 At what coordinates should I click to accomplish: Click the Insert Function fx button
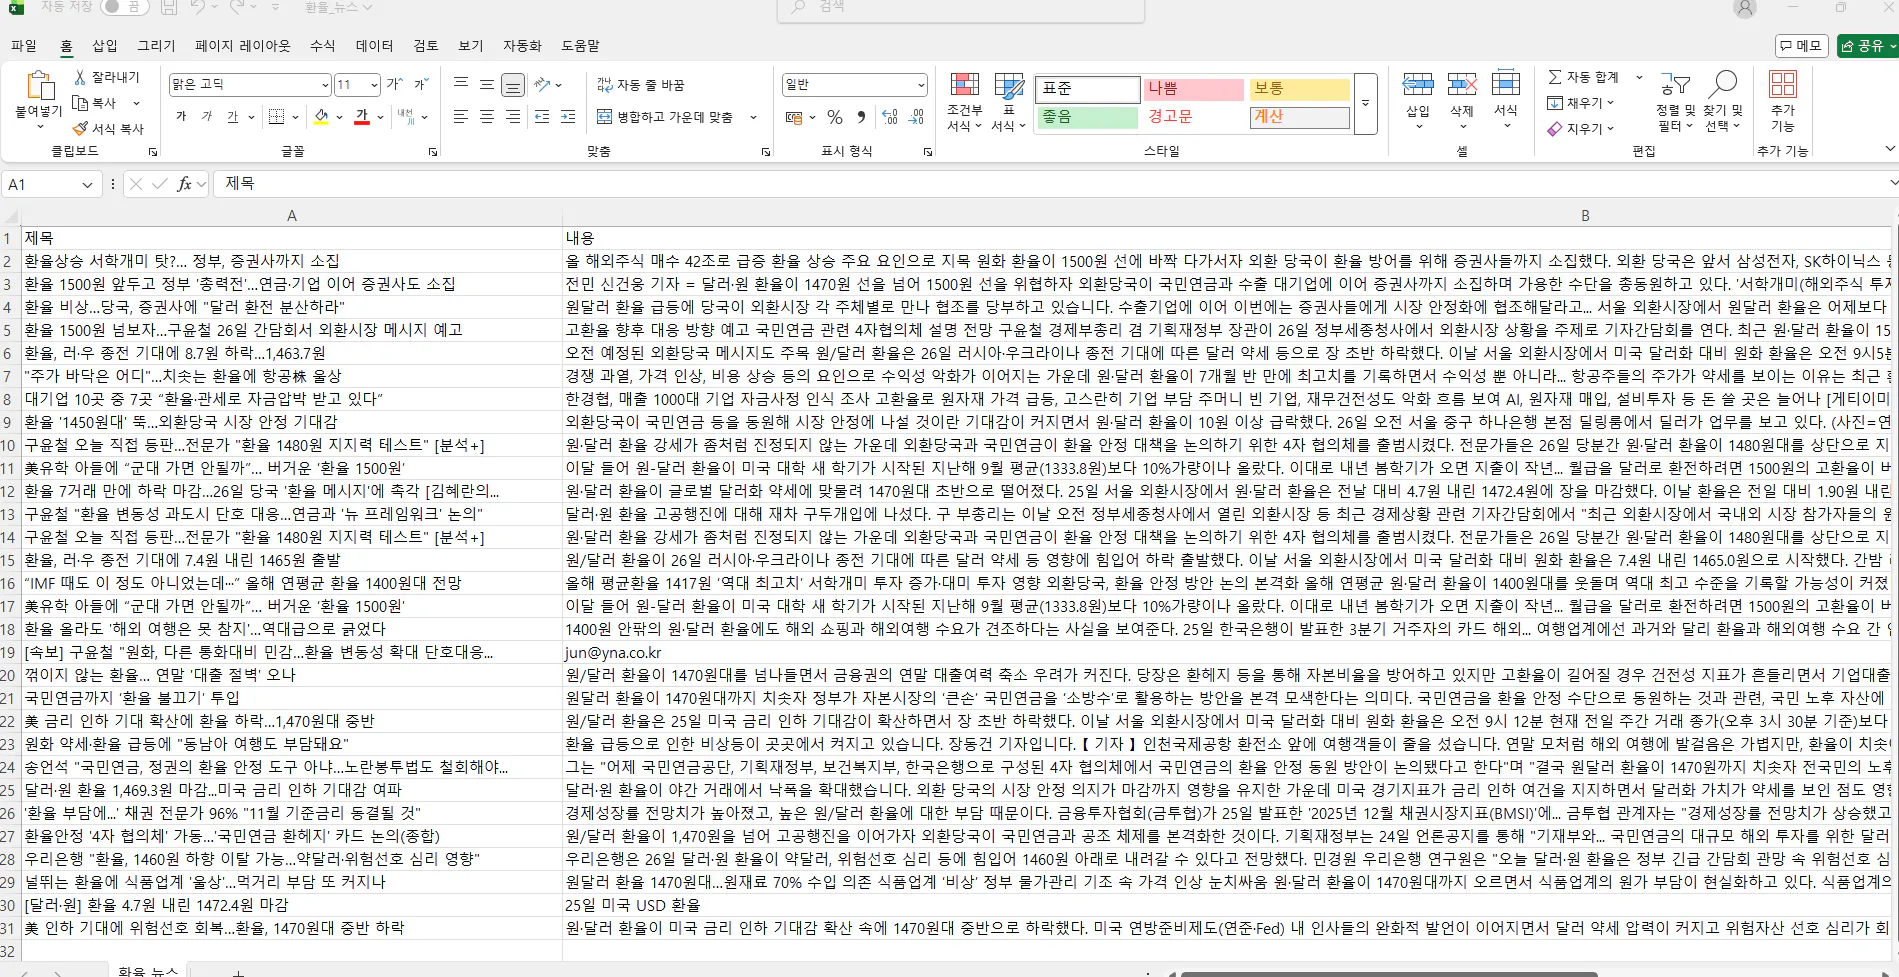point(184,184)
